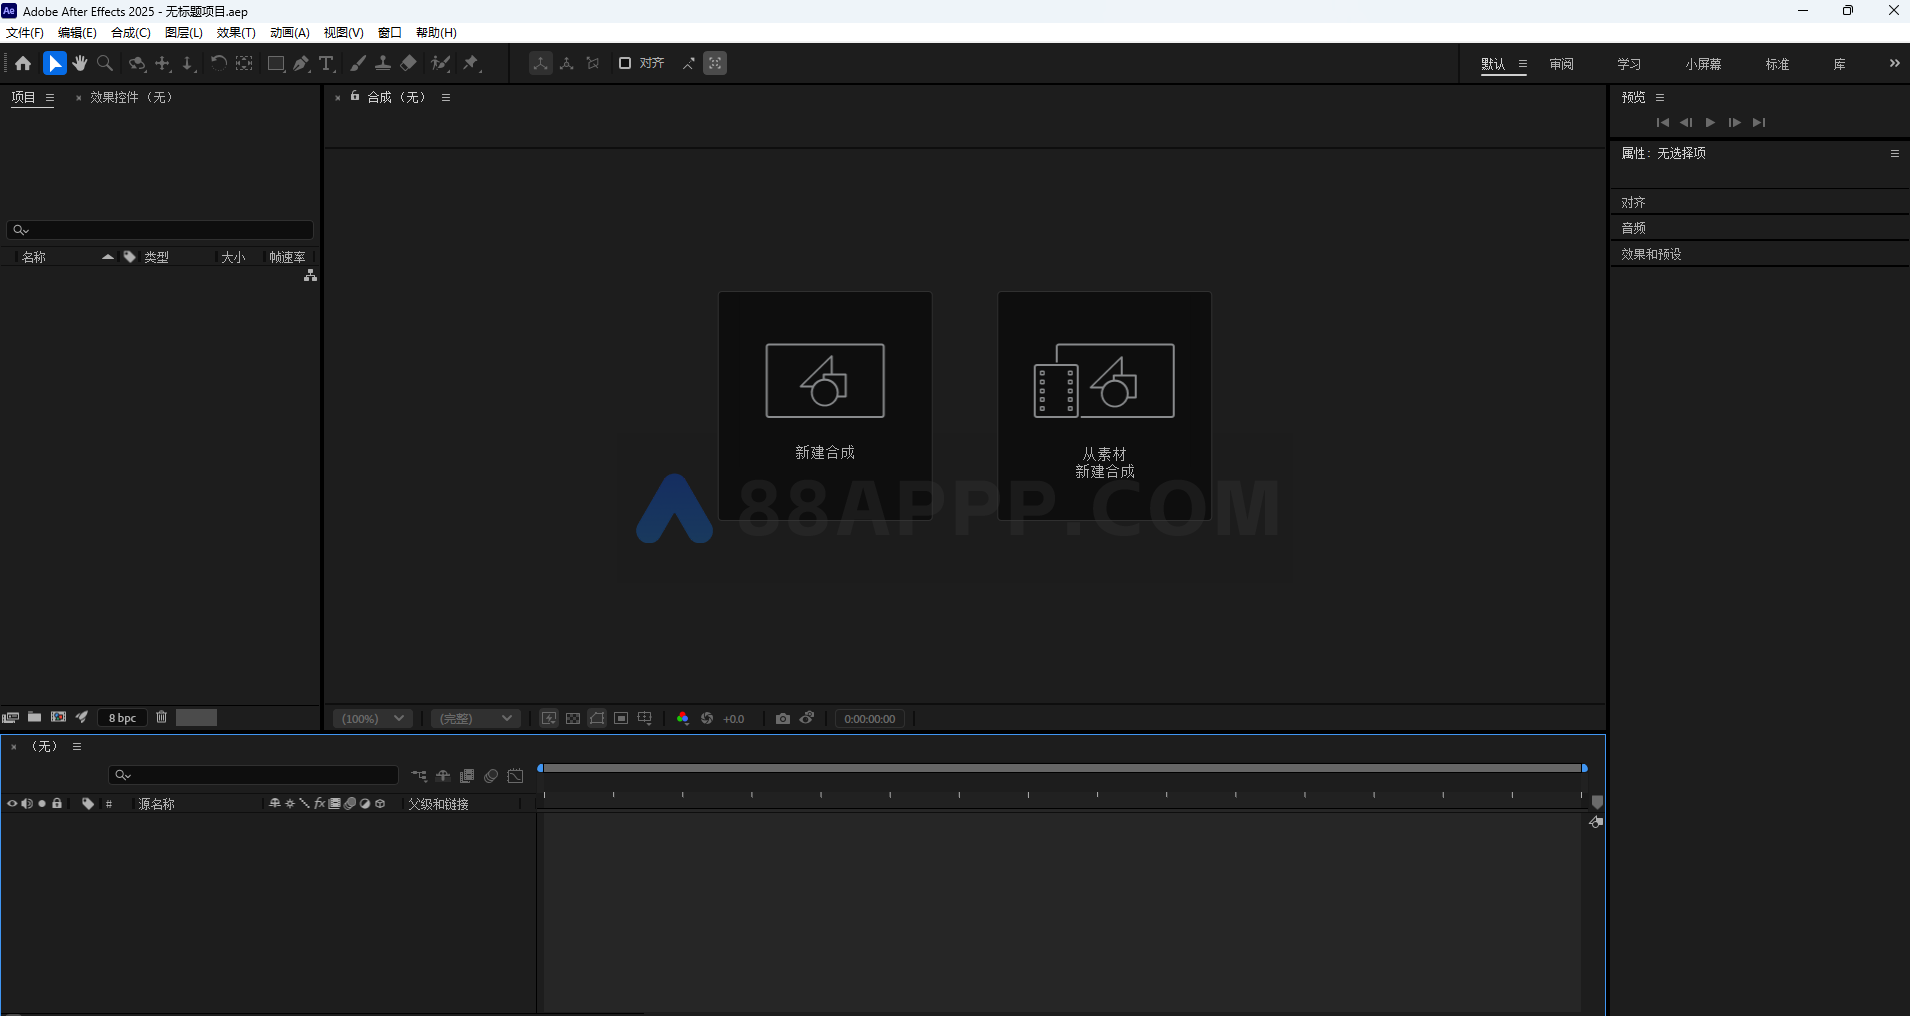
Task: Toggle mask and shape path visibility
Action: [597, 718]
